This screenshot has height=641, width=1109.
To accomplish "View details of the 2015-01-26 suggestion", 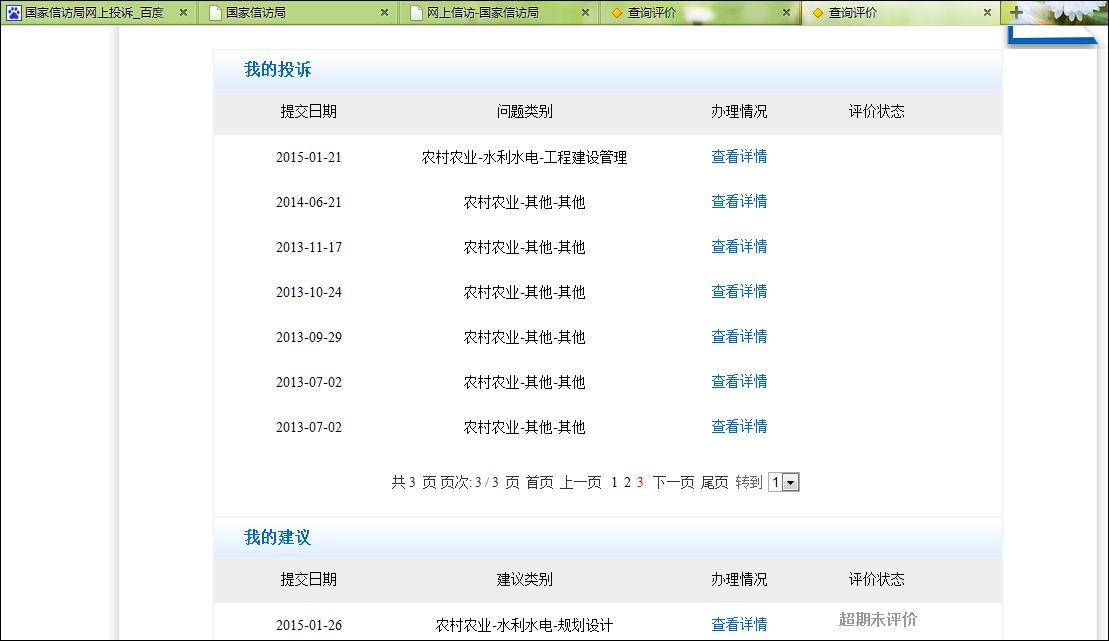I will 739,625.
